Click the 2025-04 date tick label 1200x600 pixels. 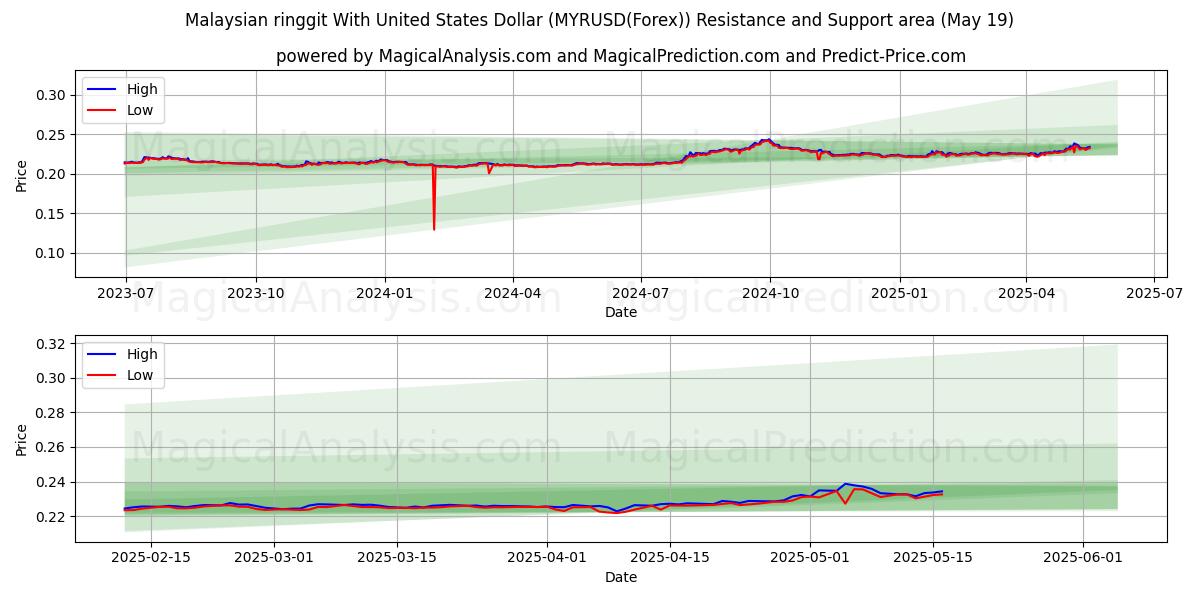[1027, 294]
